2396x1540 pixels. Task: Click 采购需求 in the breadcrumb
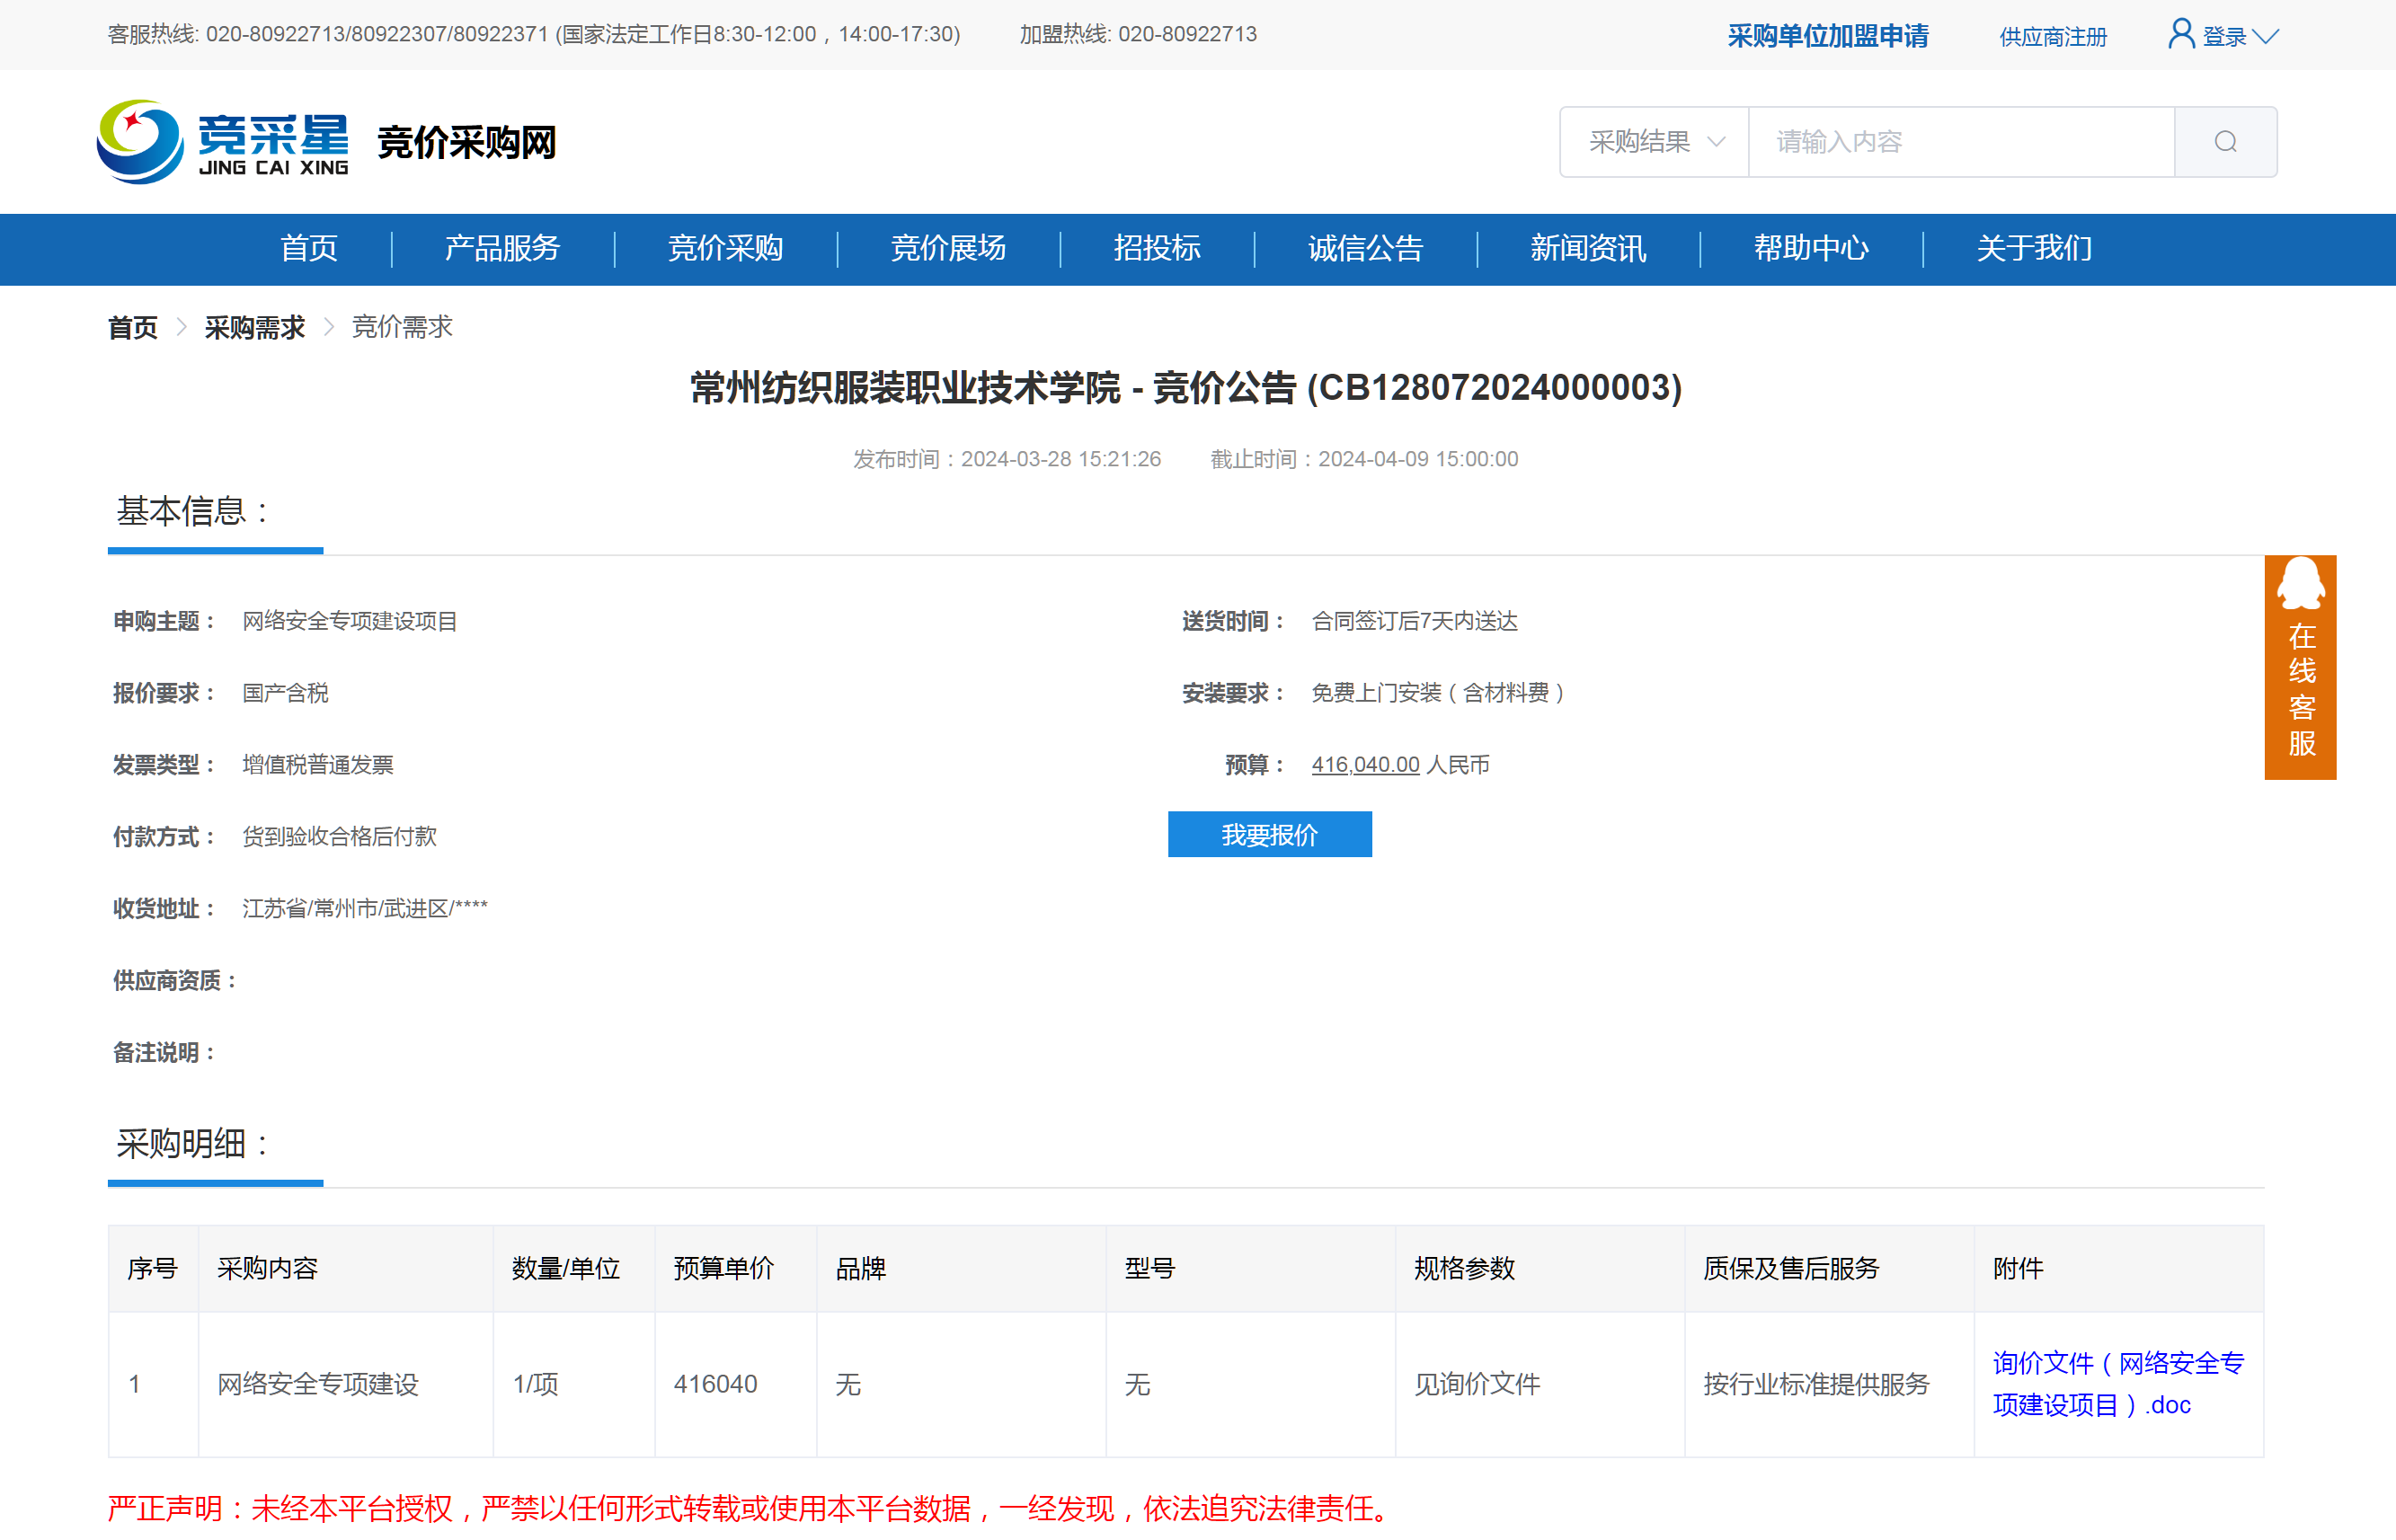click(x=254, y=327)
